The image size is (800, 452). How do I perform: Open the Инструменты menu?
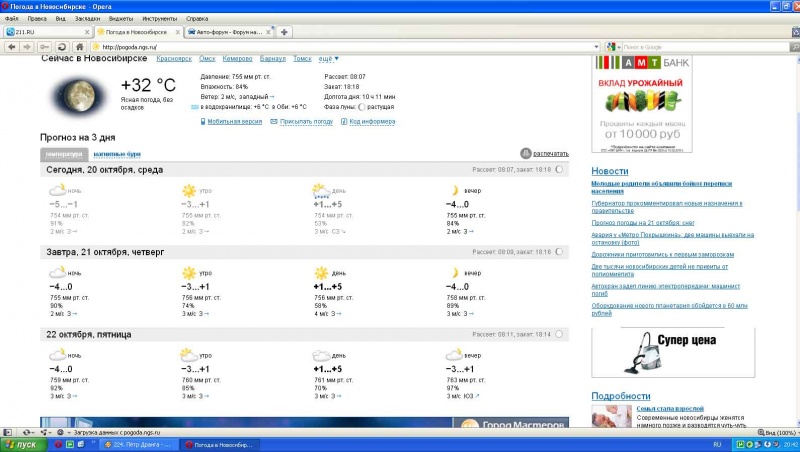click(160, 19)
